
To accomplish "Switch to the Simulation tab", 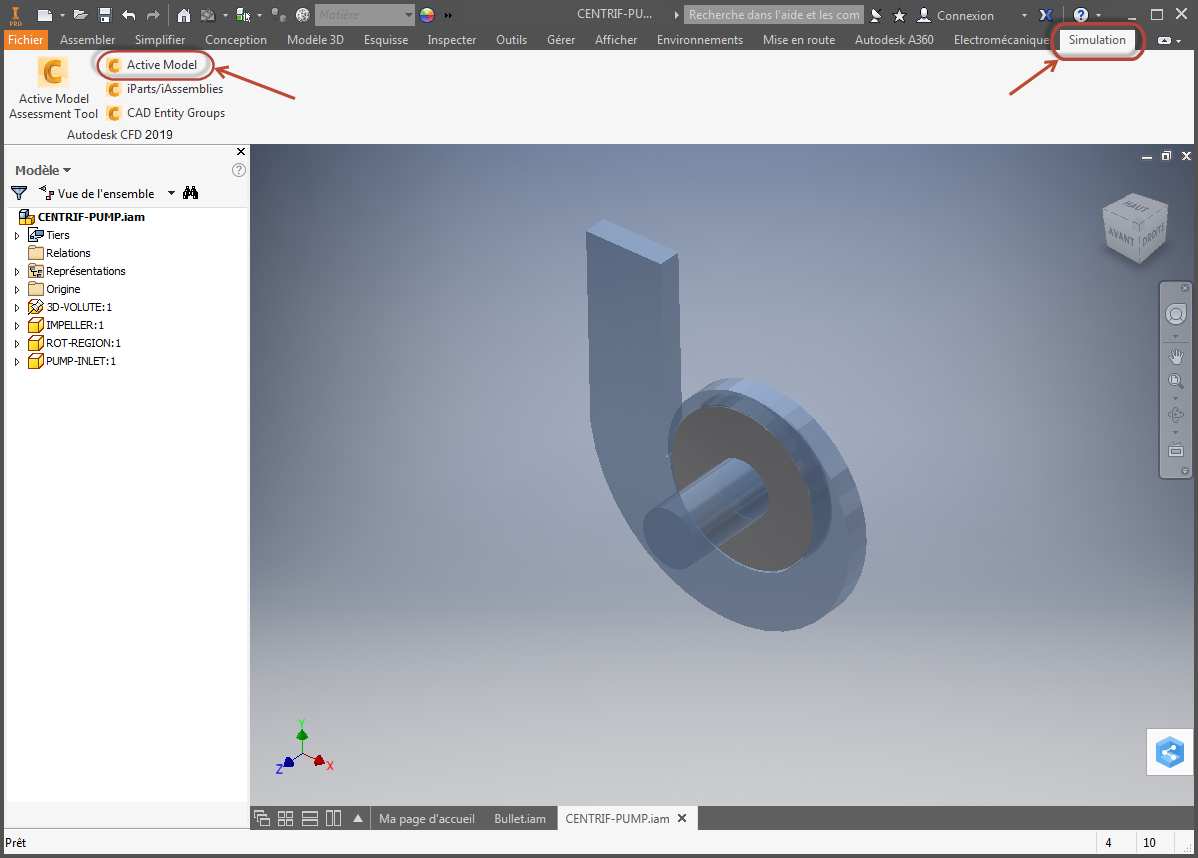I will (x=1097, y=40).
